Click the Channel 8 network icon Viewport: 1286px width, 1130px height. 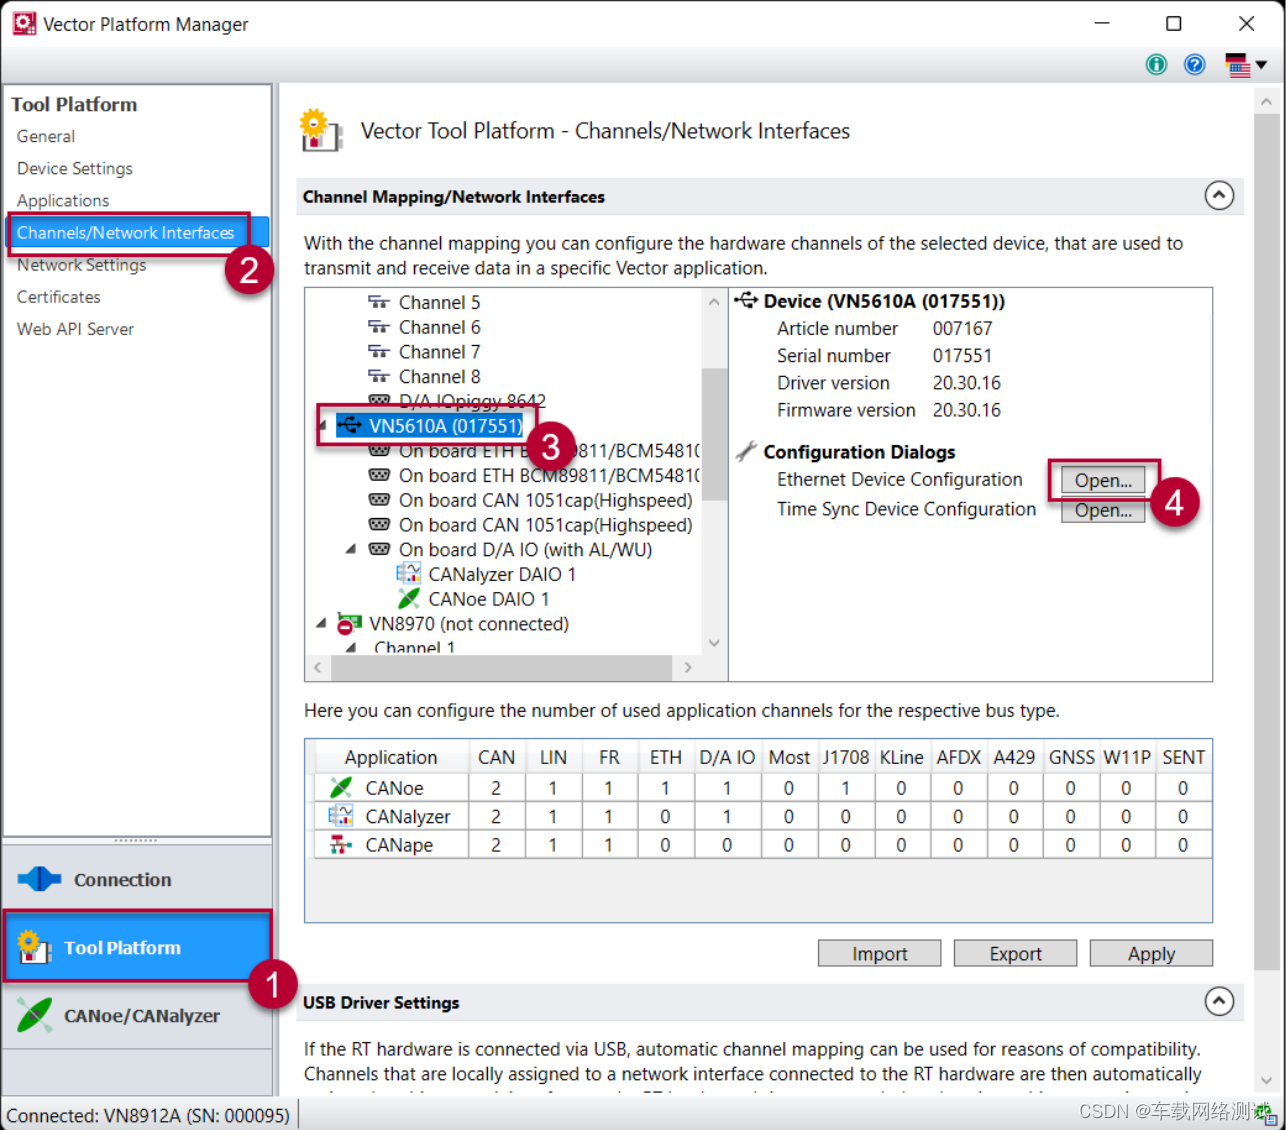(378, 376)
